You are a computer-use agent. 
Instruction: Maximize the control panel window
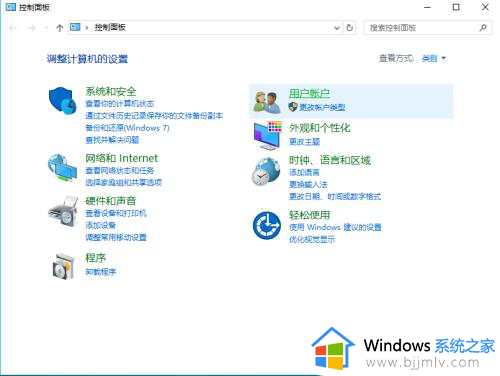pos(456,7)
